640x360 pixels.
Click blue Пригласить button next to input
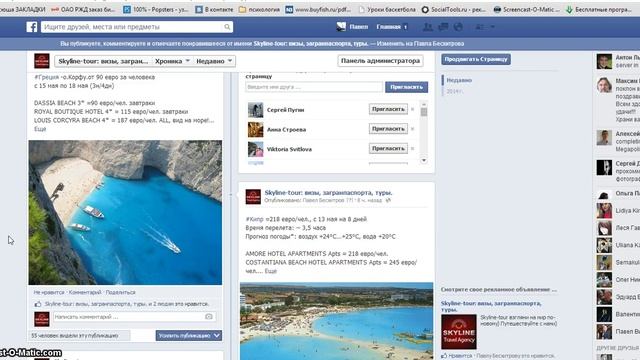tap(406, 87)
